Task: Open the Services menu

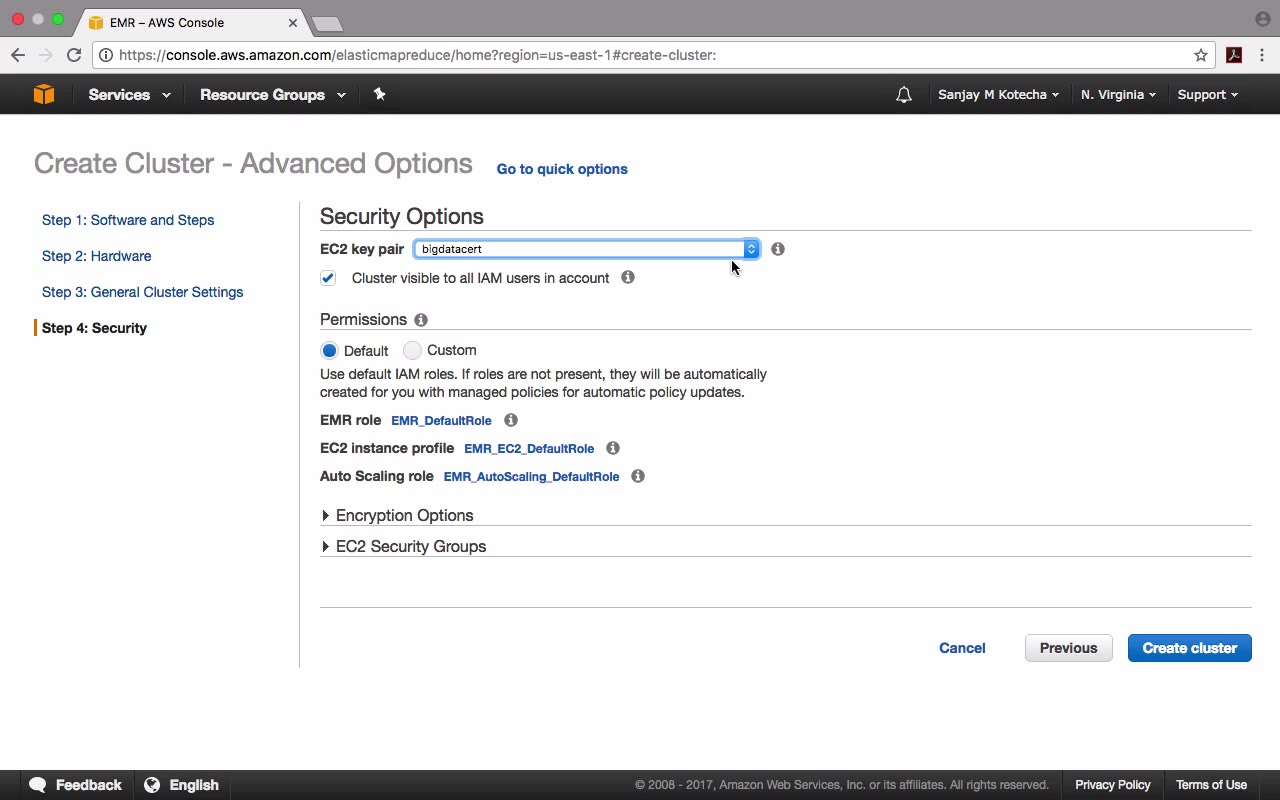Action: click(129, 95)
